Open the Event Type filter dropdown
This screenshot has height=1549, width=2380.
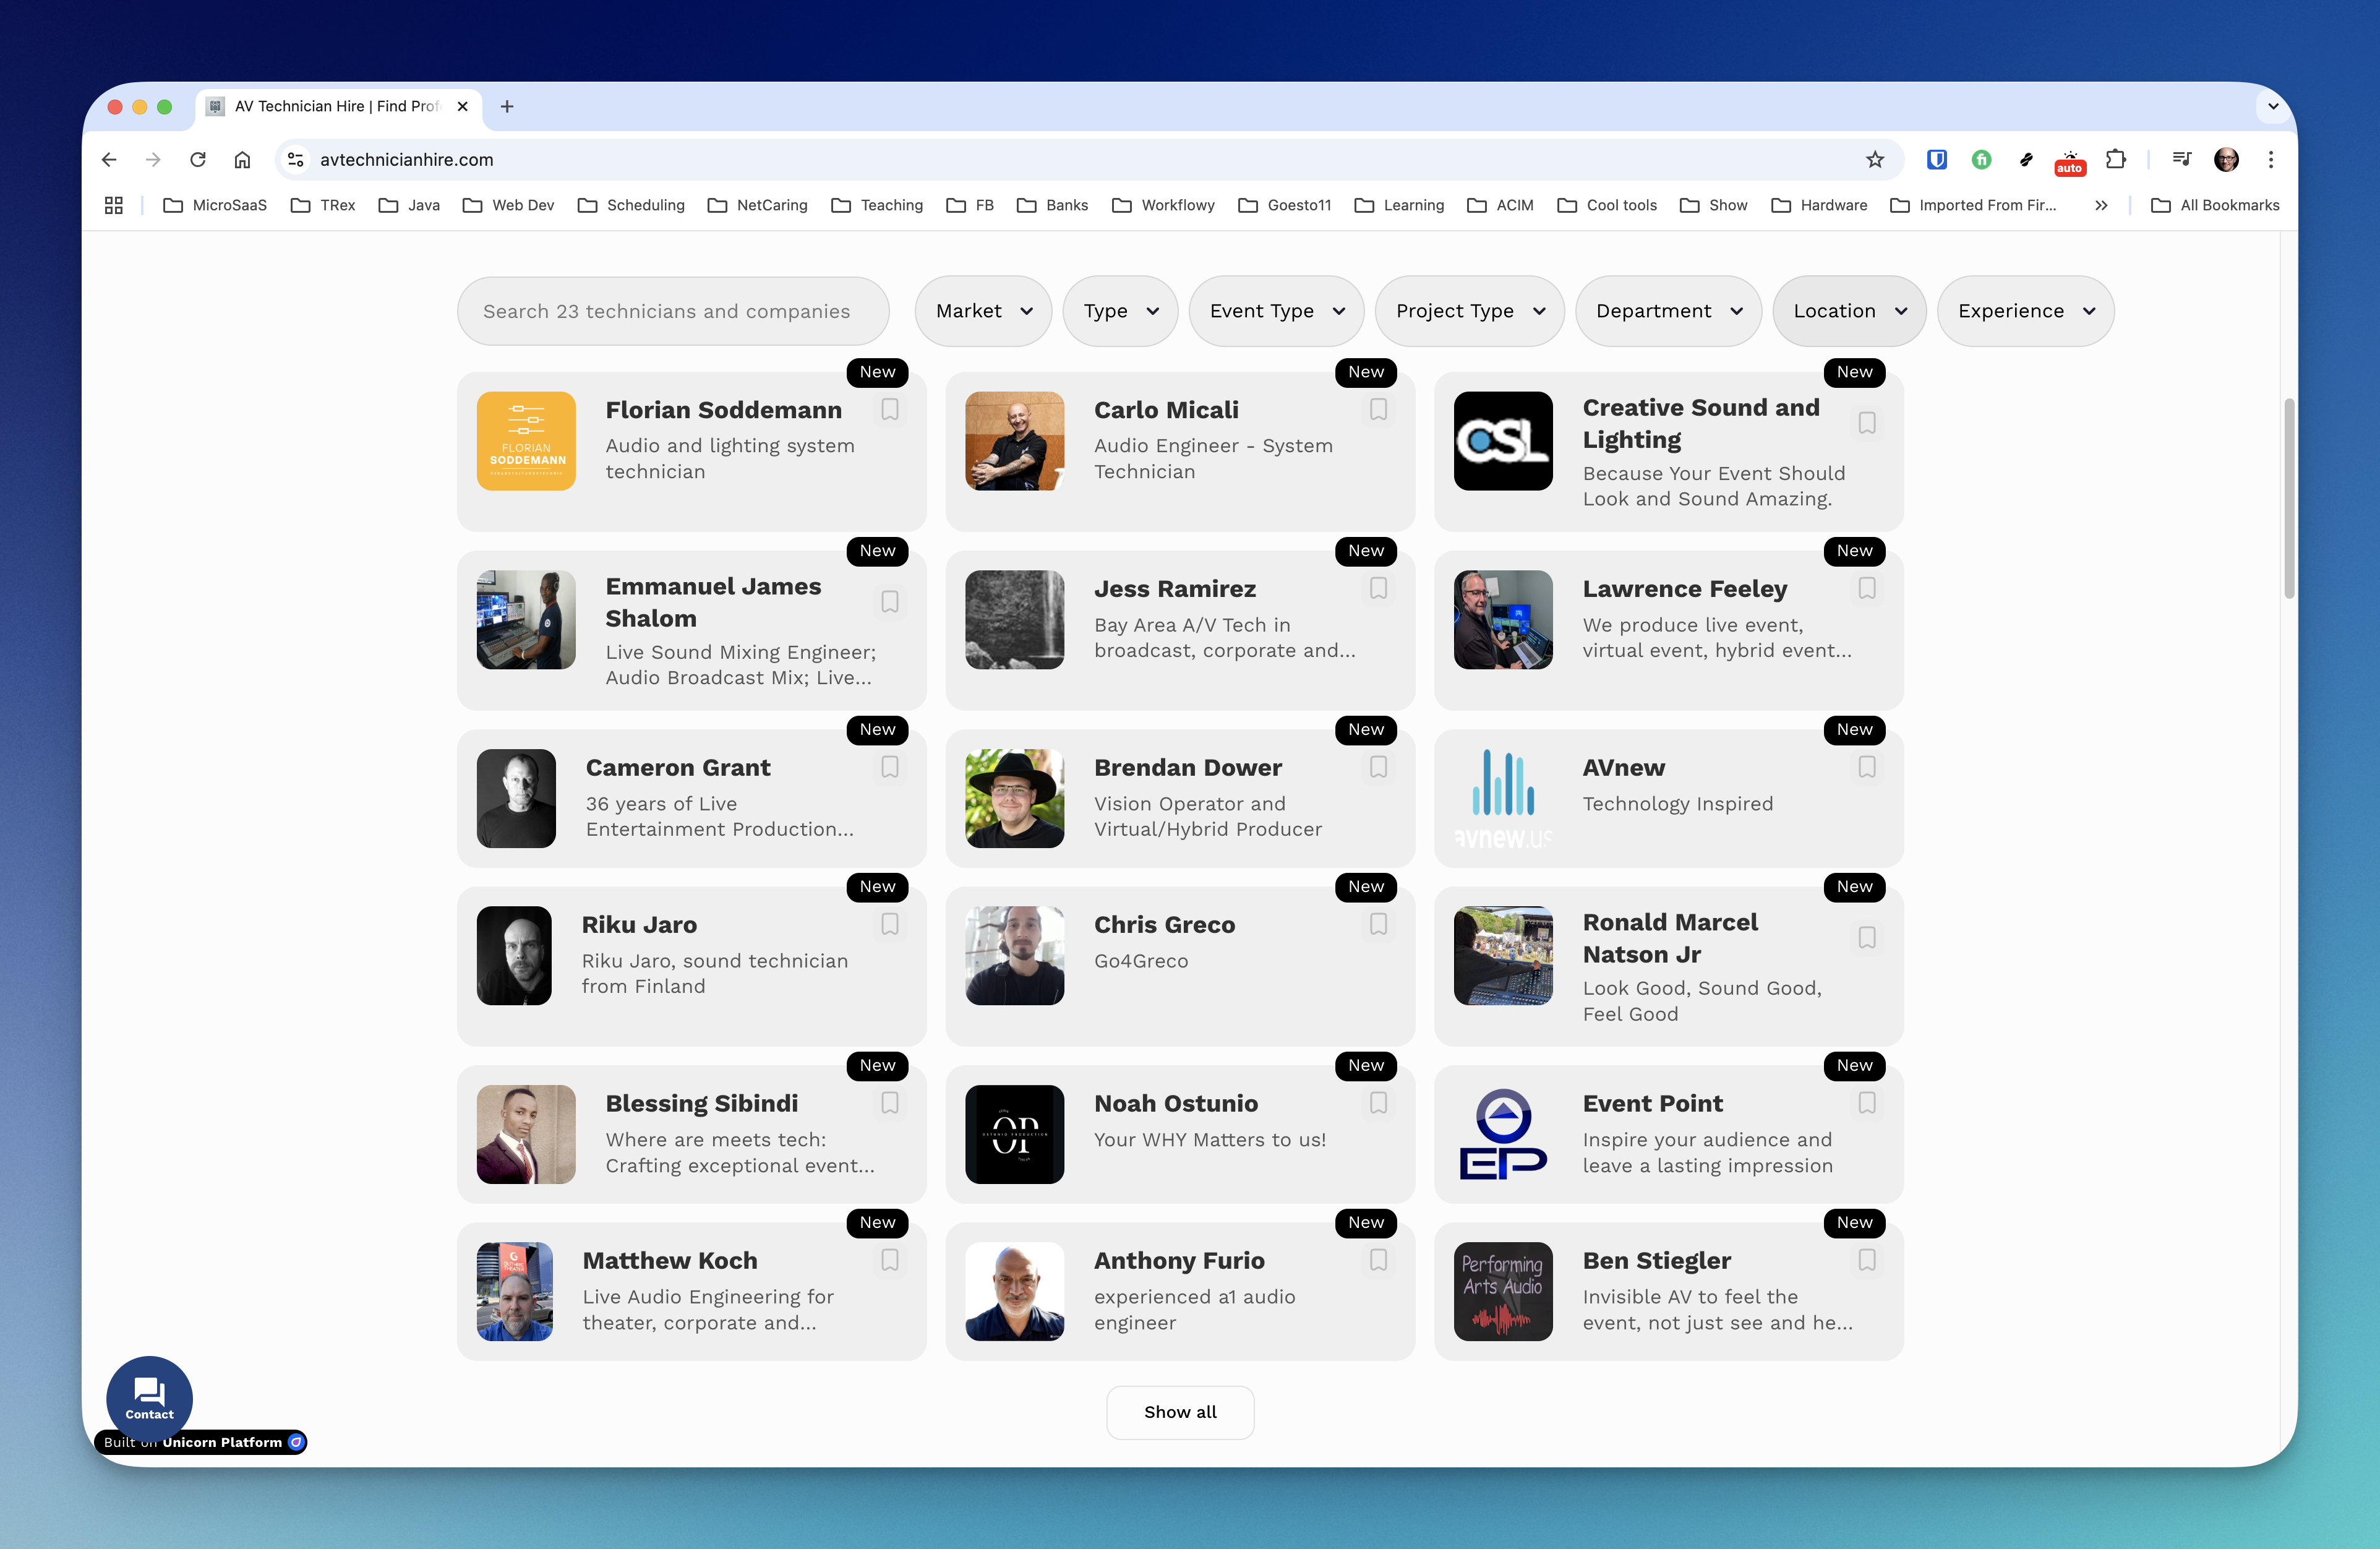[1276, 311]
